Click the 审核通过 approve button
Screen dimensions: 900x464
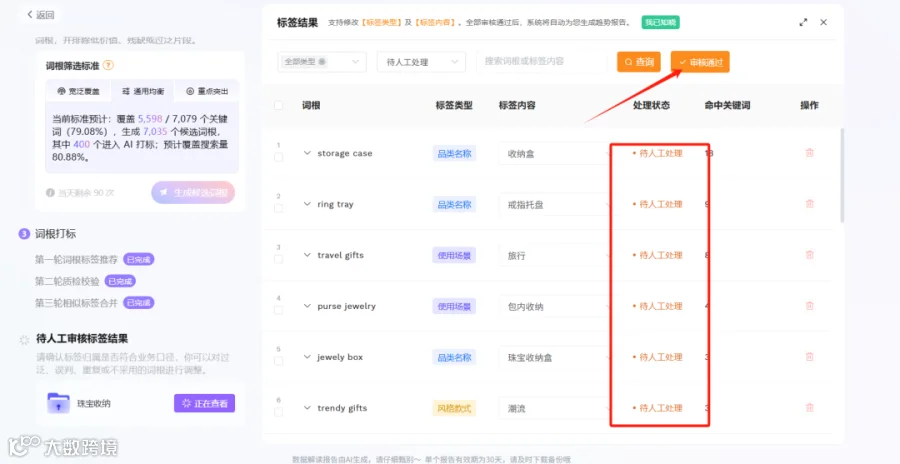point(700,62)
